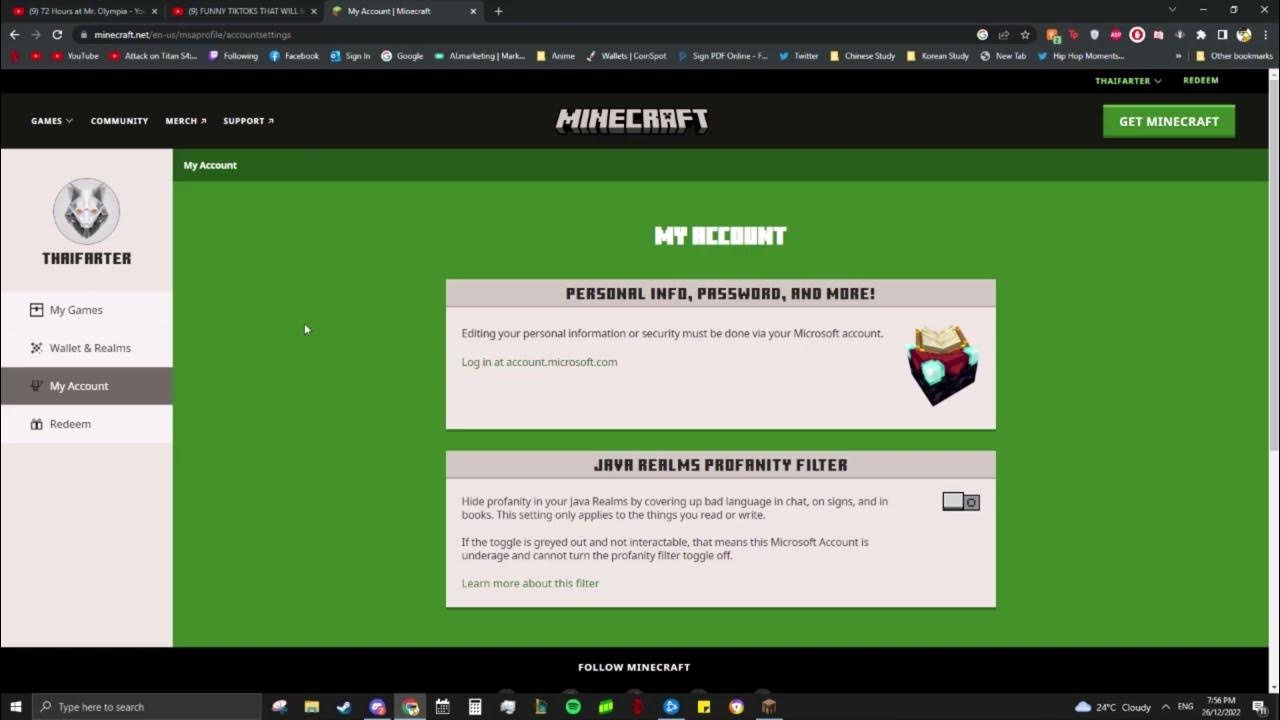Screen dimensions: 1280x720
Task: Open the Anime bookmarks folder
Action: (x=555, y=56)
